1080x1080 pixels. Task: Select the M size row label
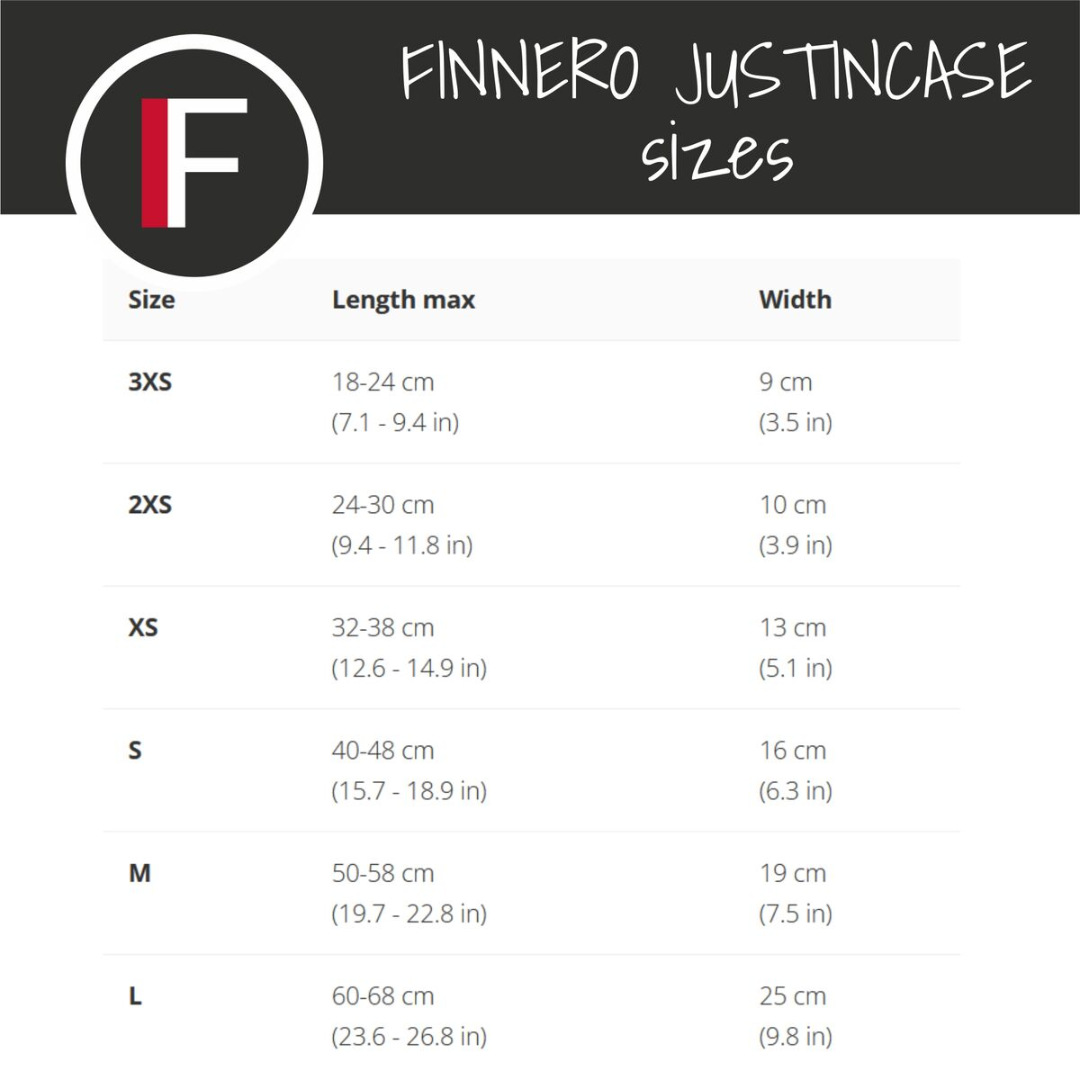[x=139, y=874]
